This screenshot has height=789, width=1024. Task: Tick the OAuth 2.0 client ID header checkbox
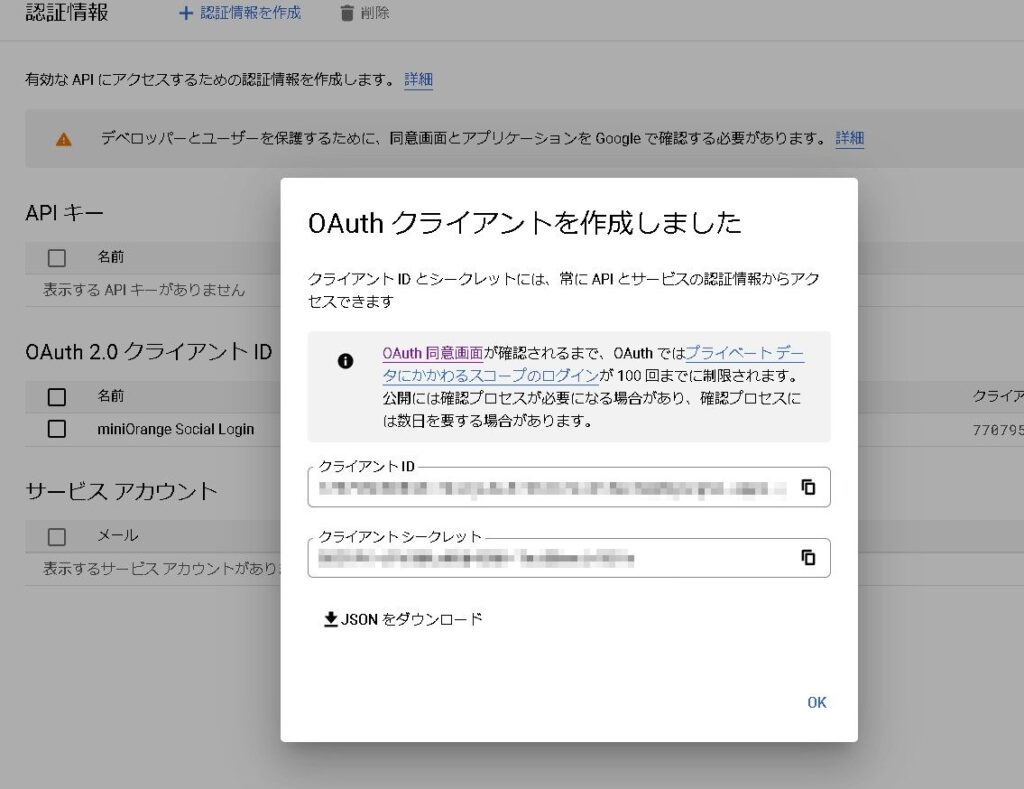(x=57, y=397)
